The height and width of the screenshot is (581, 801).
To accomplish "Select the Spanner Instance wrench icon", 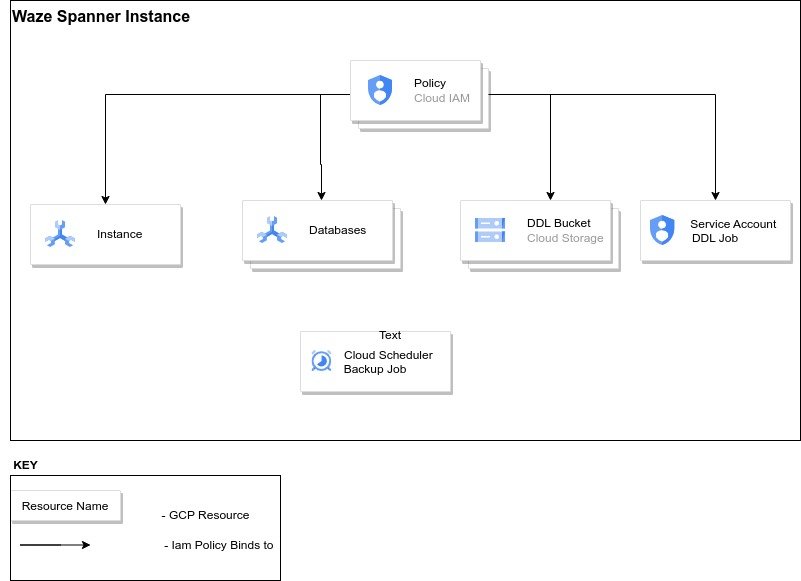I will pyautogui.click(x=60, y=234).
